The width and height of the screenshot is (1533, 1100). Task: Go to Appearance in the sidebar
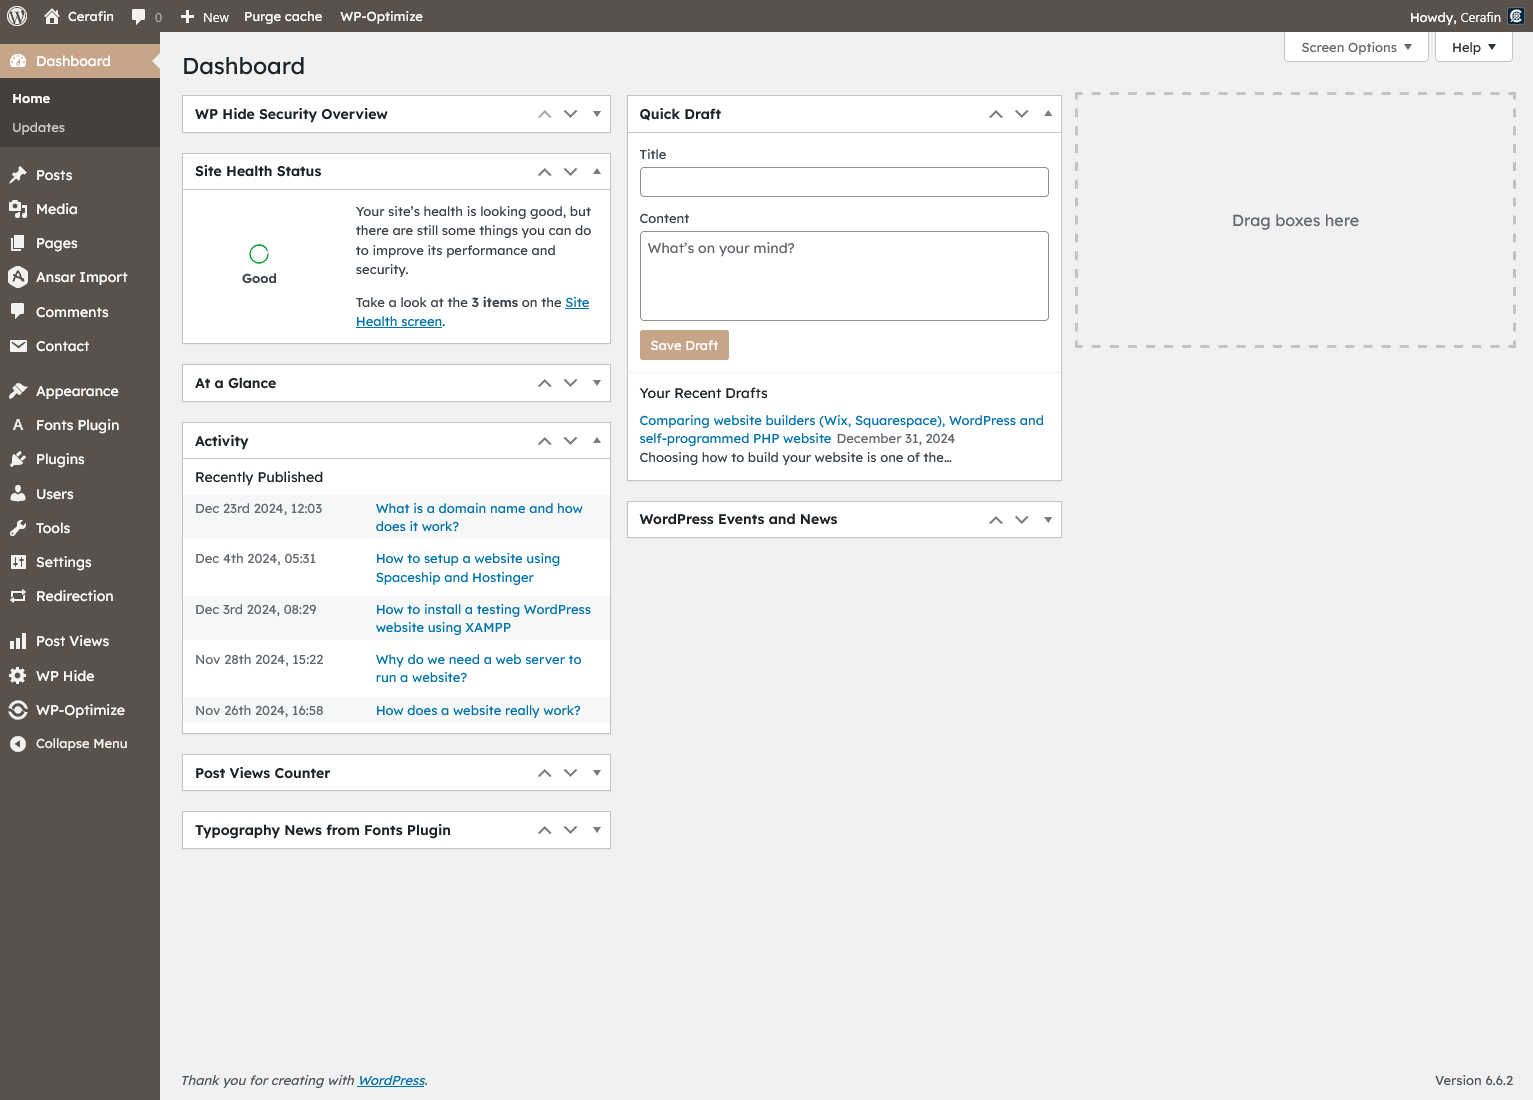point(77,391)
